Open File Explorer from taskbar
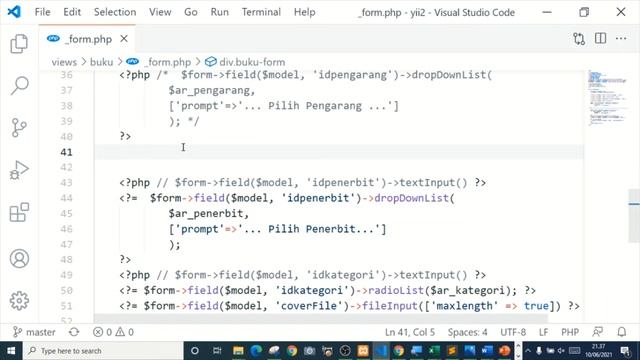 238,351
